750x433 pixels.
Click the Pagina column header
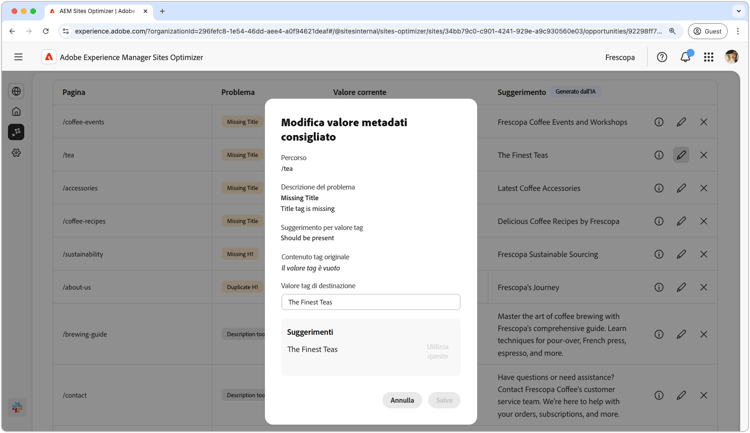click(x=74, y=92)
